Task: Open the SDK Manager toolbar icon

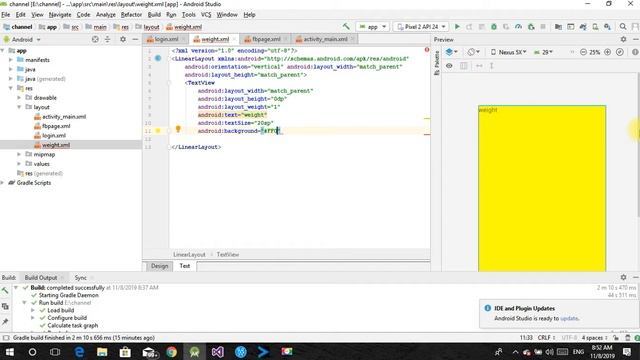Action: point(608,27)
